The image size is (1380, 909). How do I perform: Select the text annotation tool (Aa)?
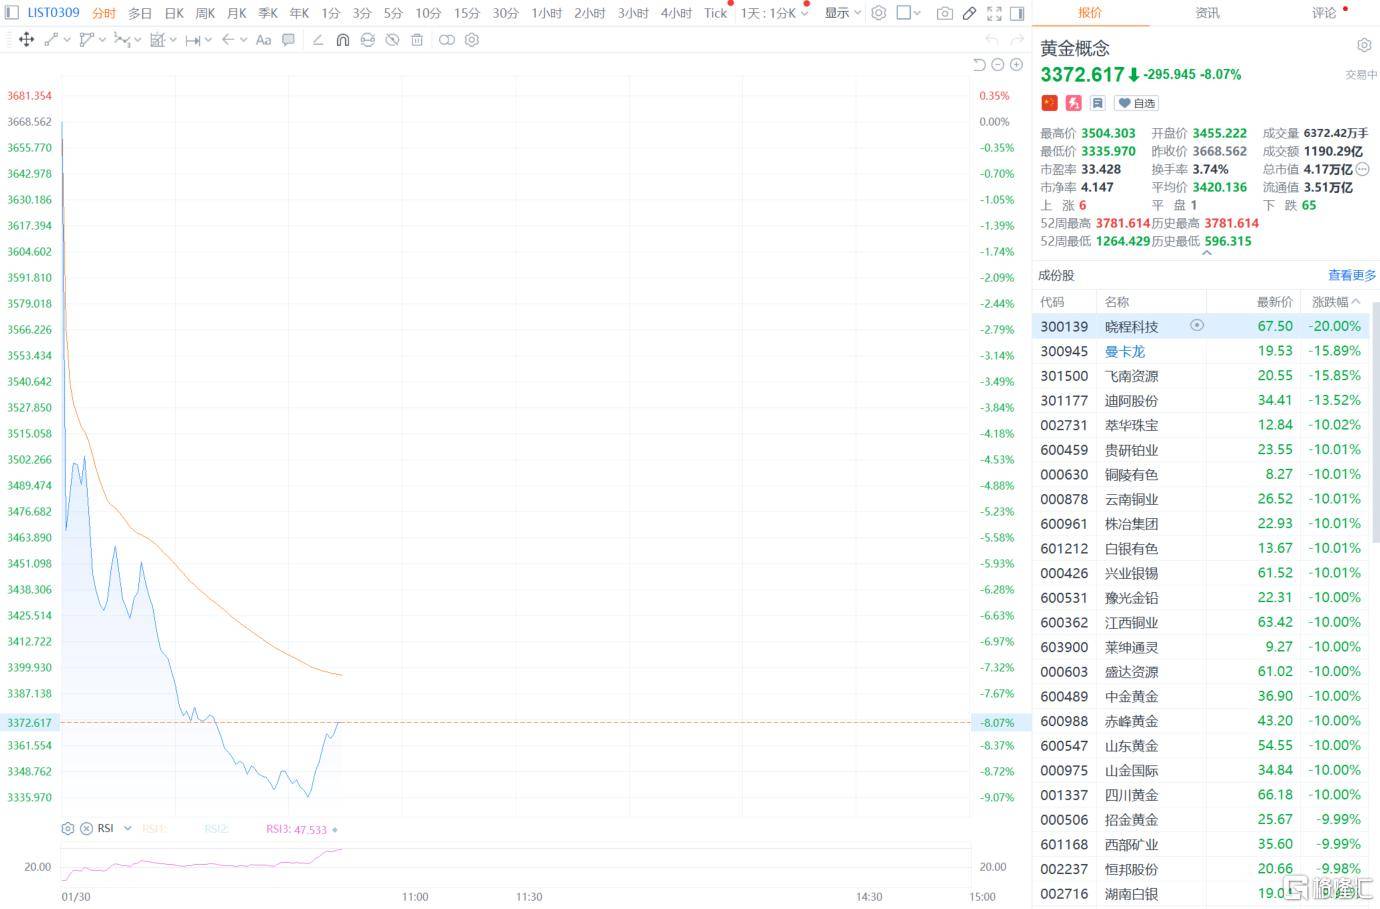tap(263, 40)
